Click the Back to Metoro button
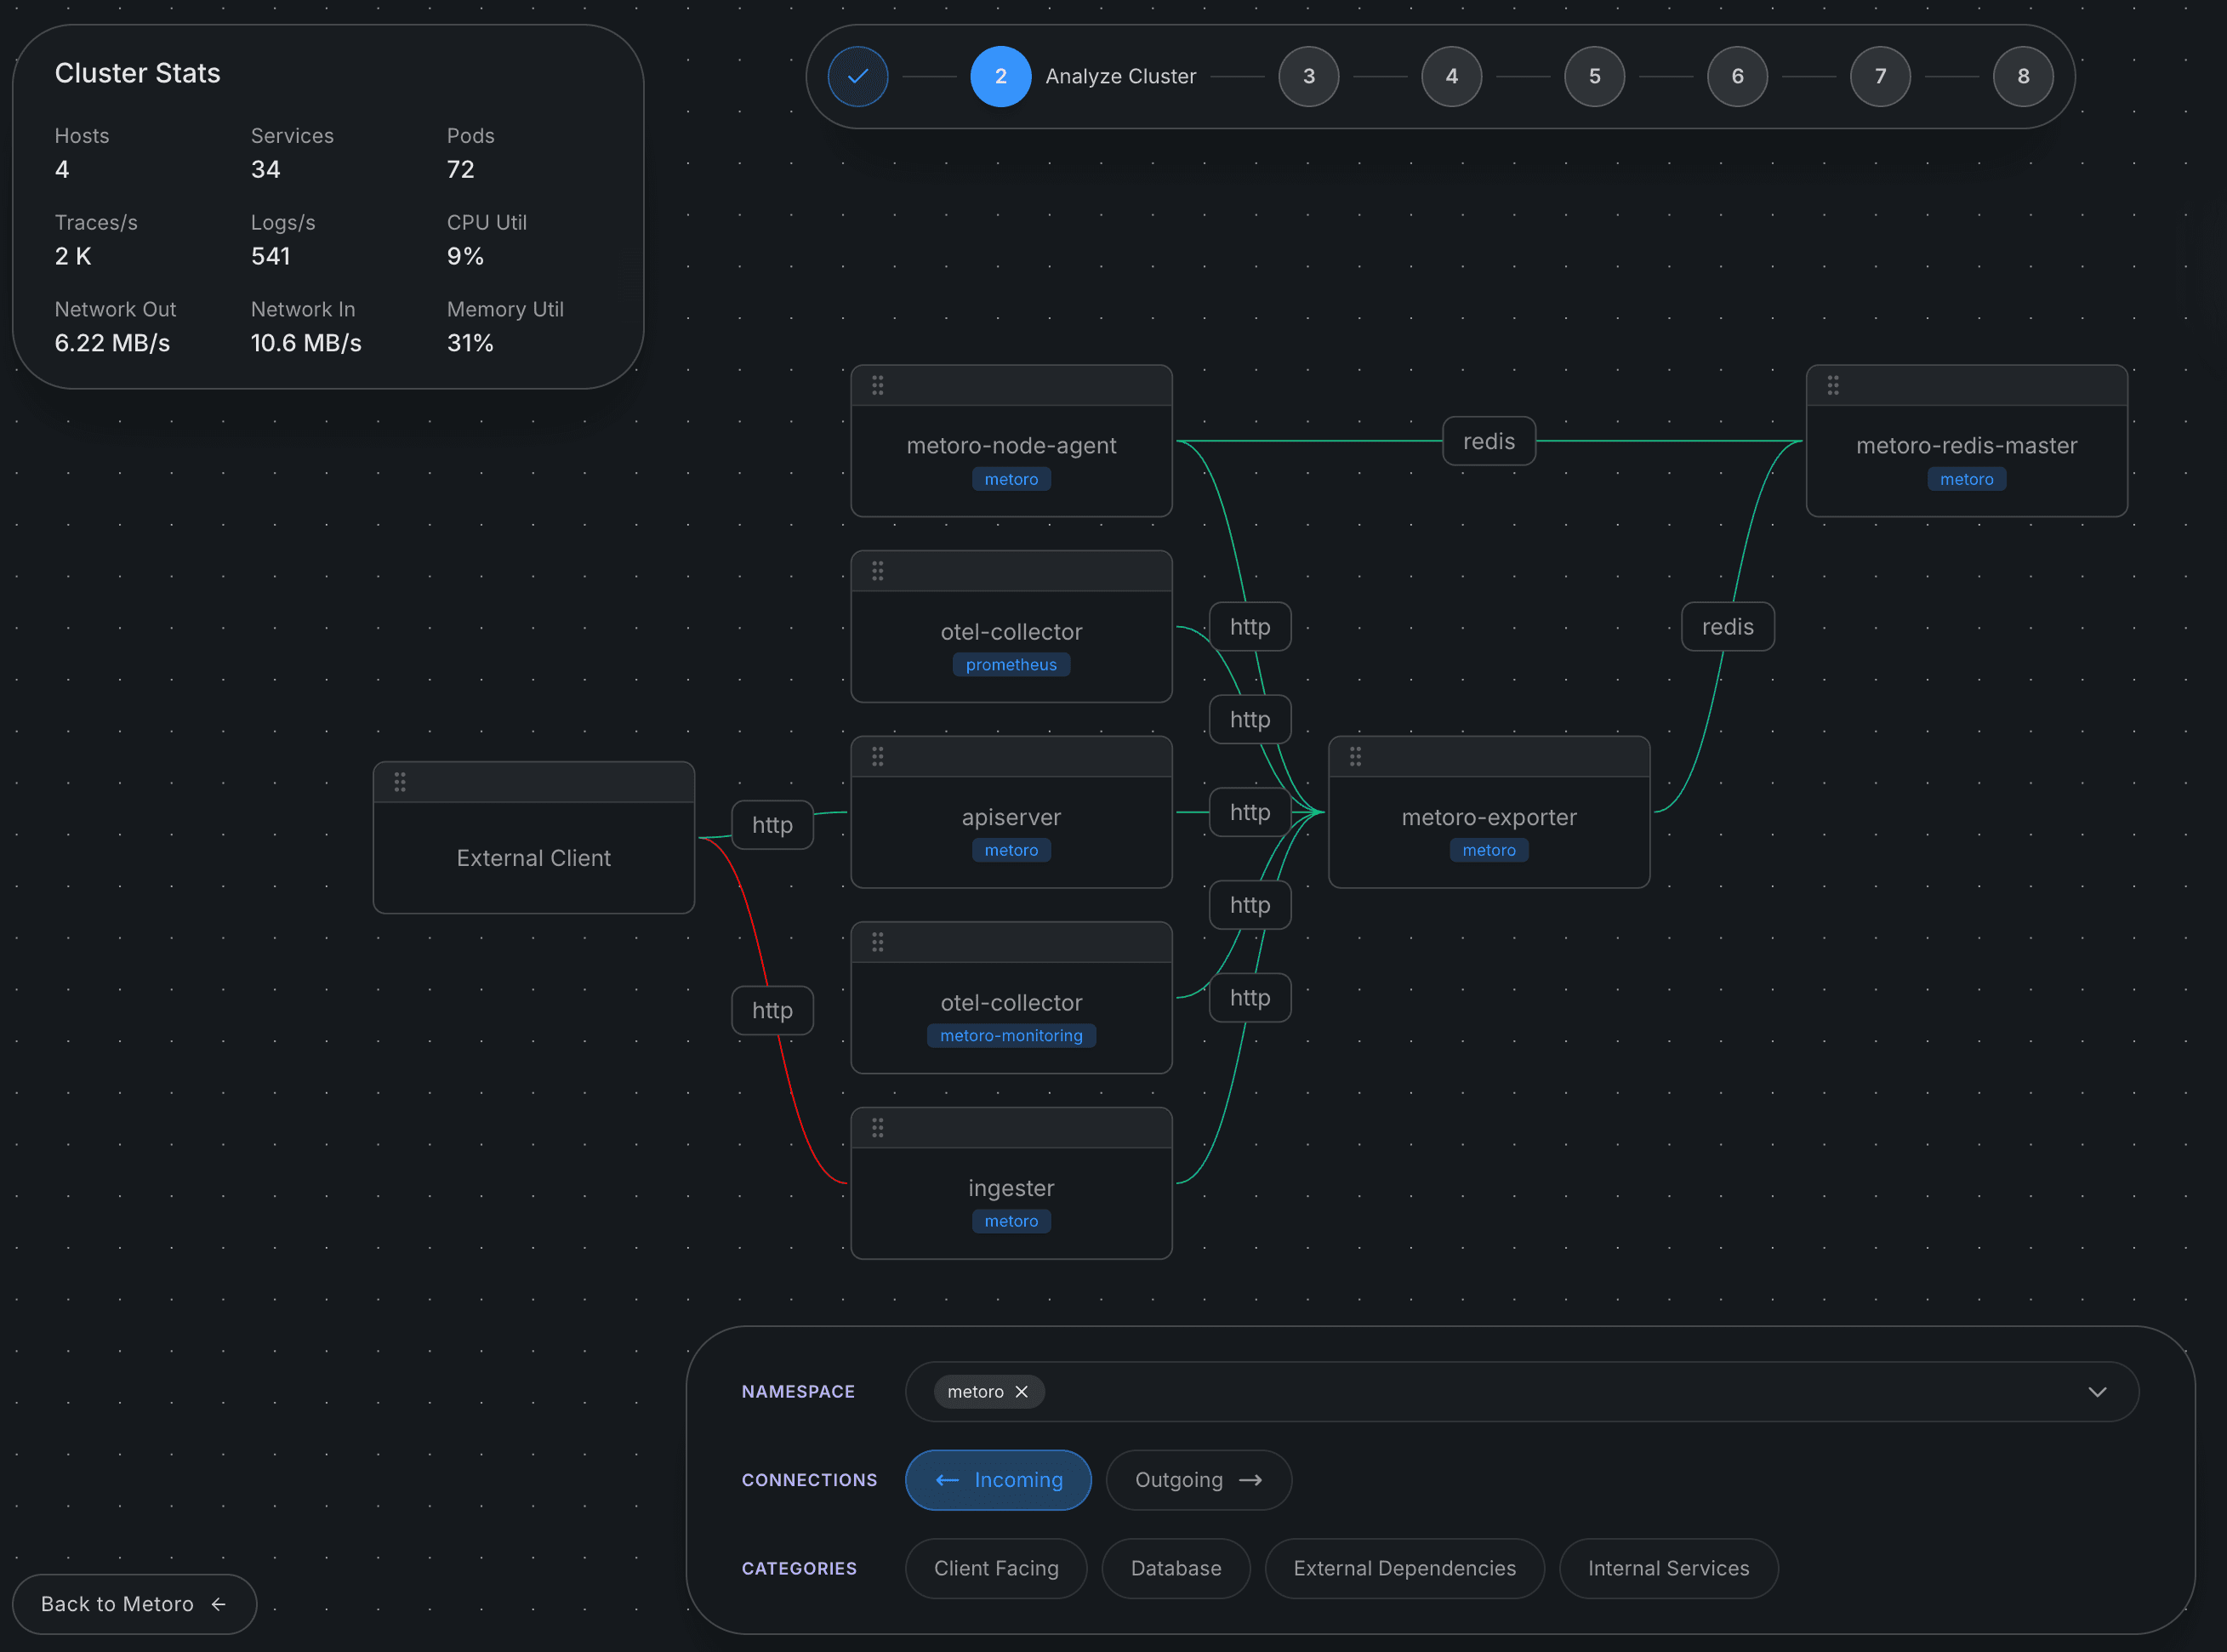This screenshot has height=1652, width=2227. (133, 1603)
